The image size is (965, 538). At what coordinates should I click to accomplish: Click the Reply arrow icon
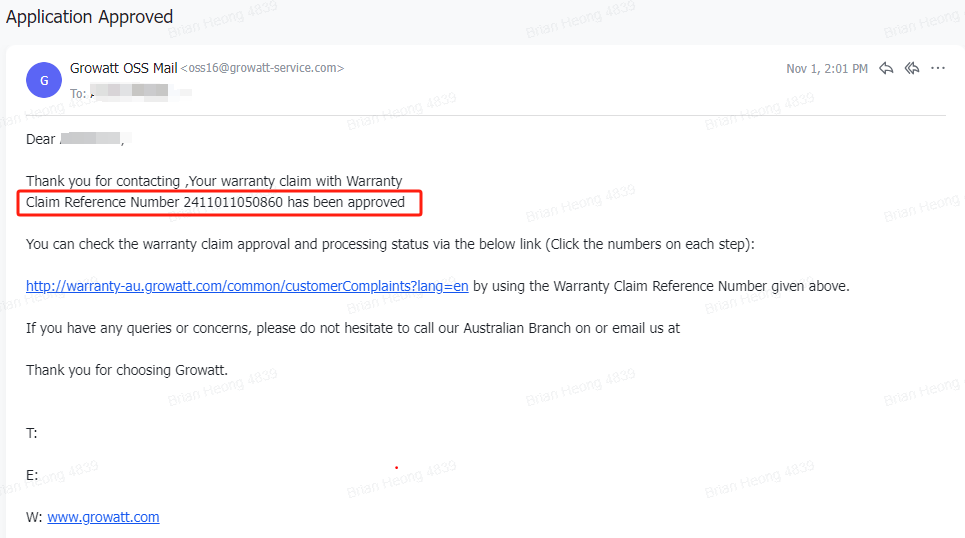[886, 69]
